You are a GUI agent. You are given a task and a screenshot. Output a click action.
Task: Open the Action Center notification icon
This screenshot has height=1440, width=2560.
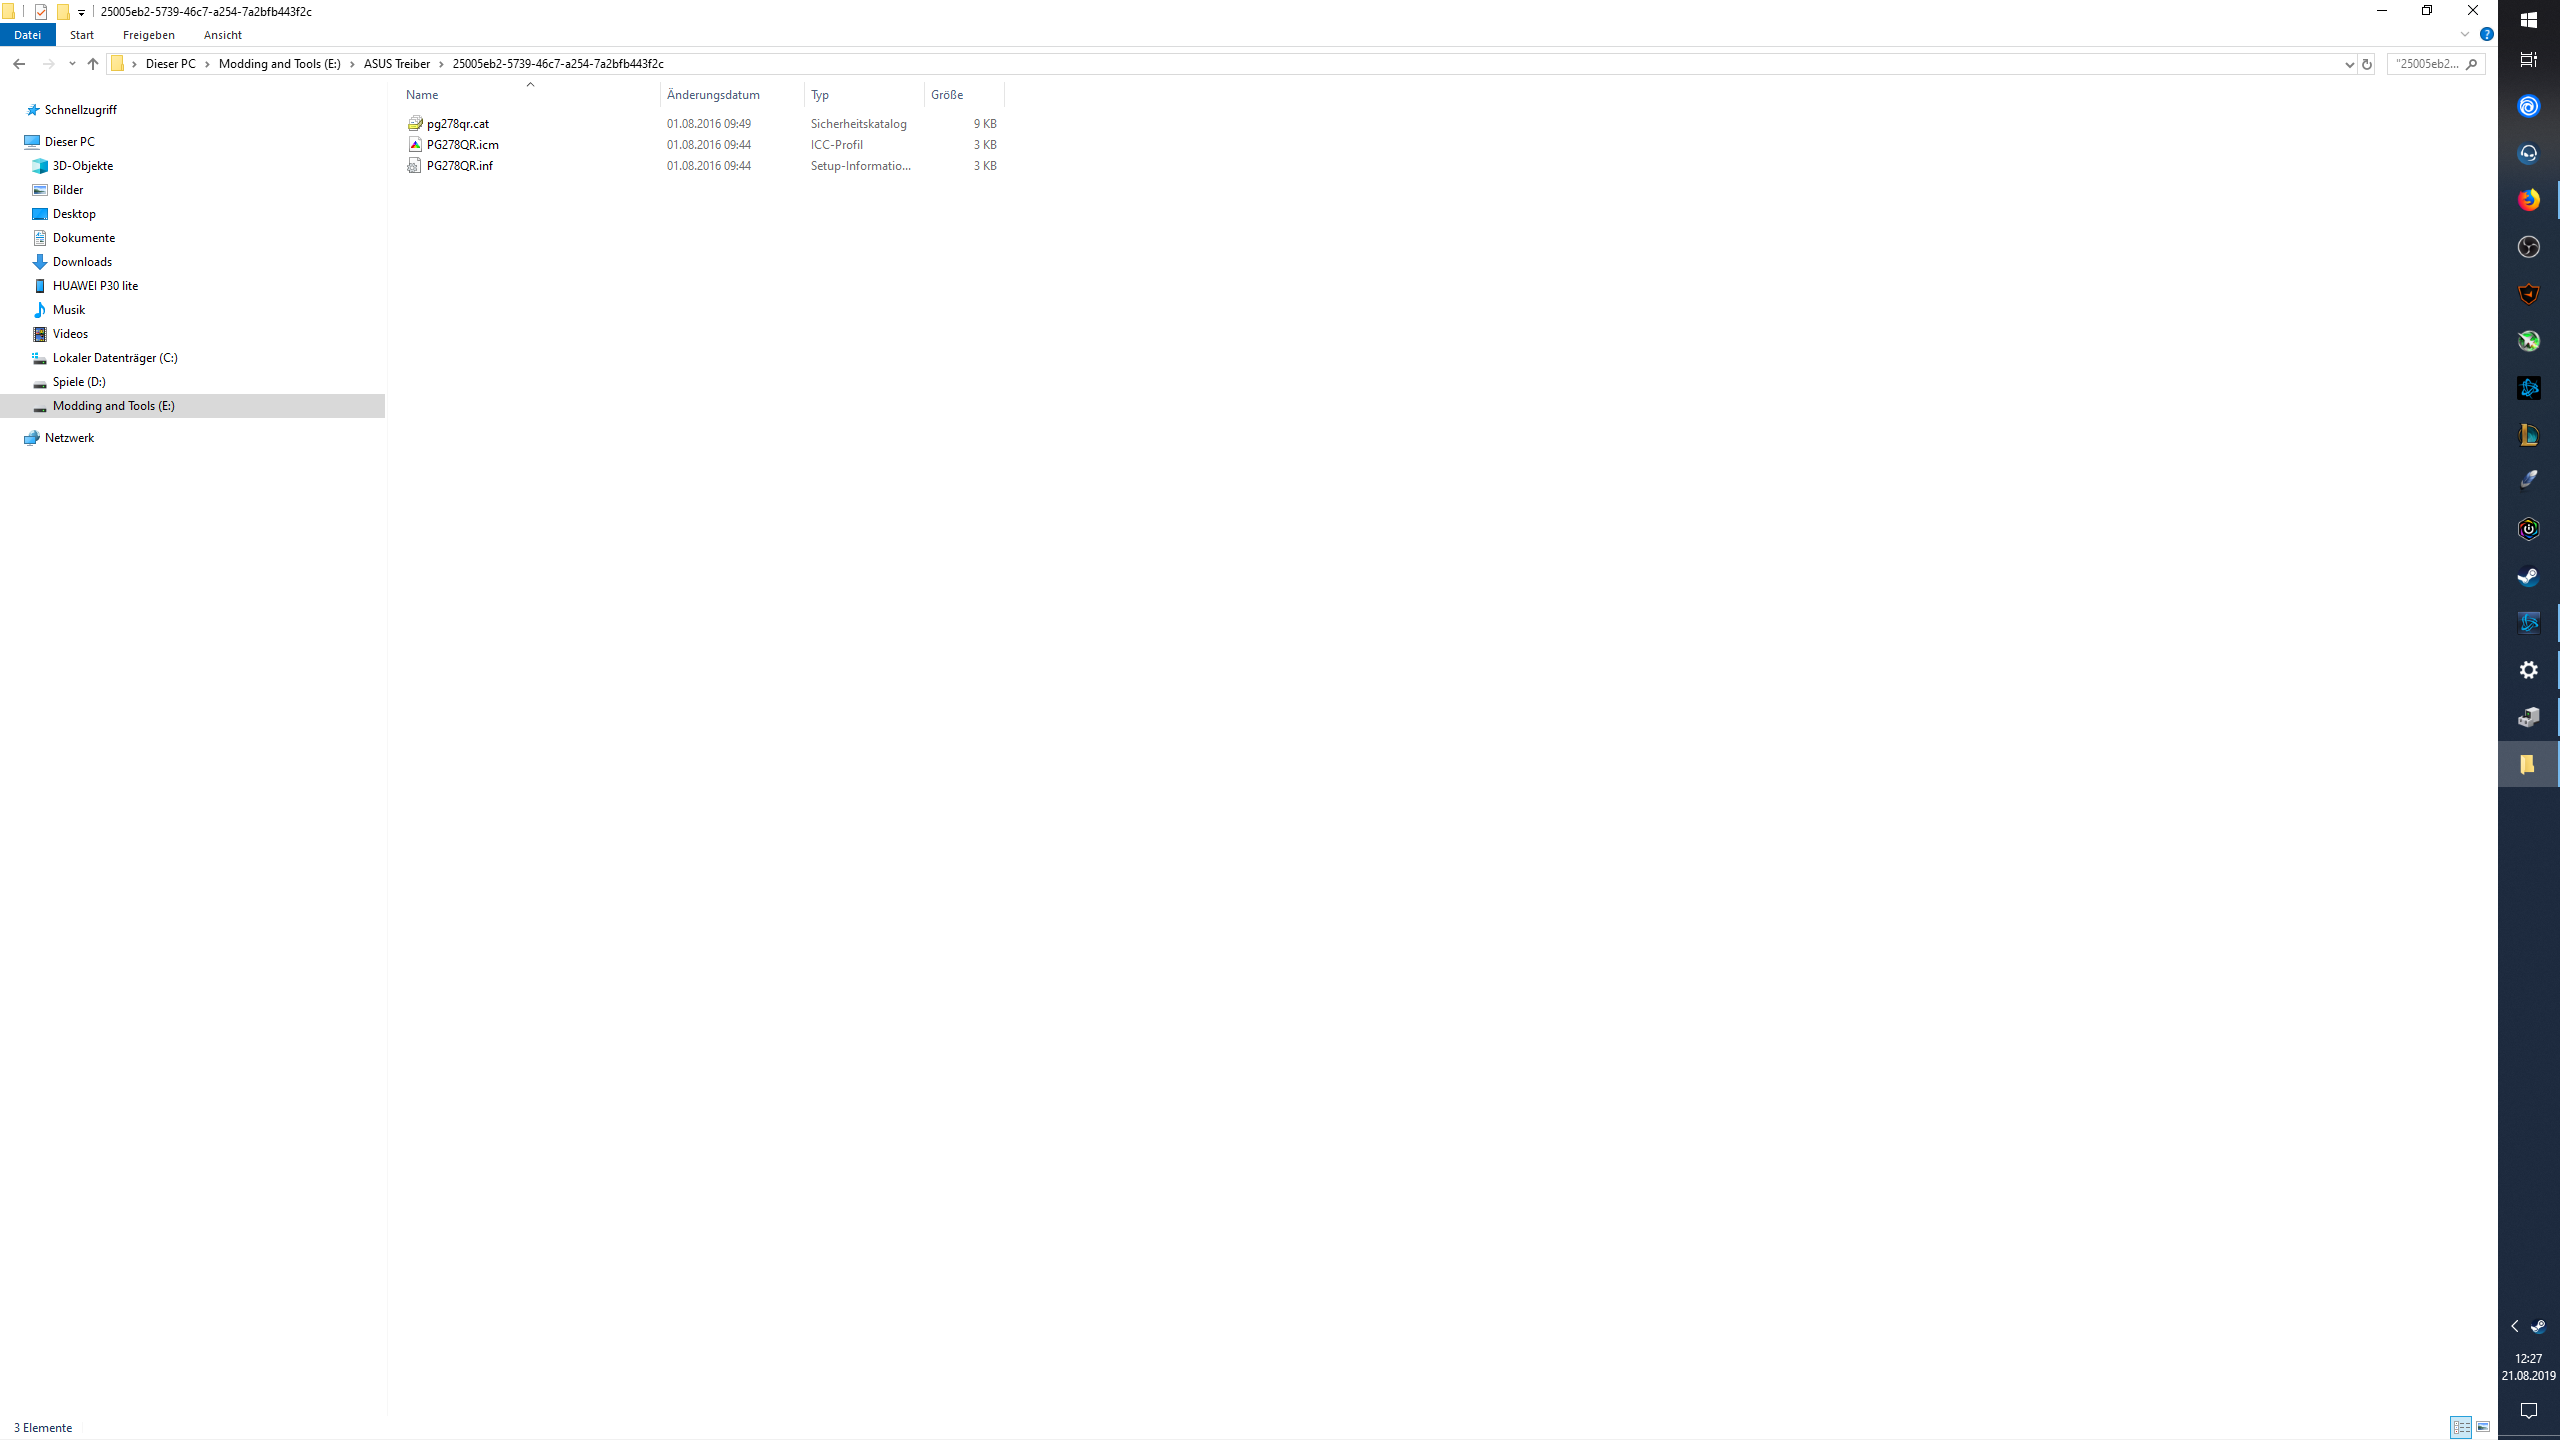click(x=2529, y=1411)
